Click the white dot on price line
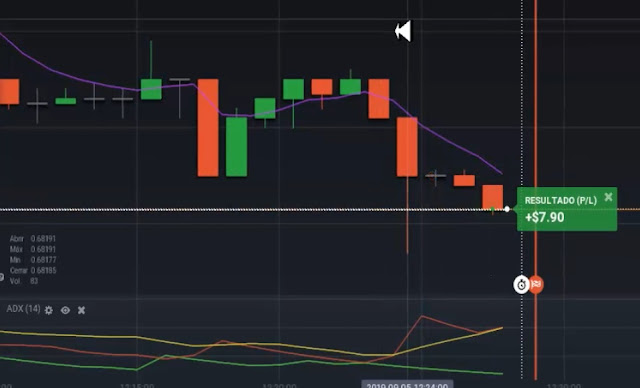The width and height of the screenshot is (640, 388). pyautogui.click(x=507, y=209)
